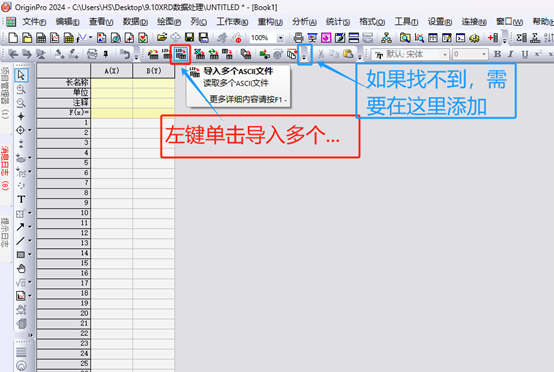This screenshot has width=554, height=372.
Task: Select column header B(Y)
Action: coord(154,71)
